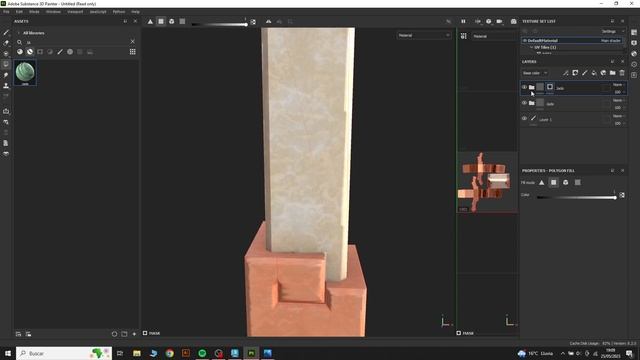Set Properties fill mode to triangle
The image size is (640, 360).
[542, 182]
